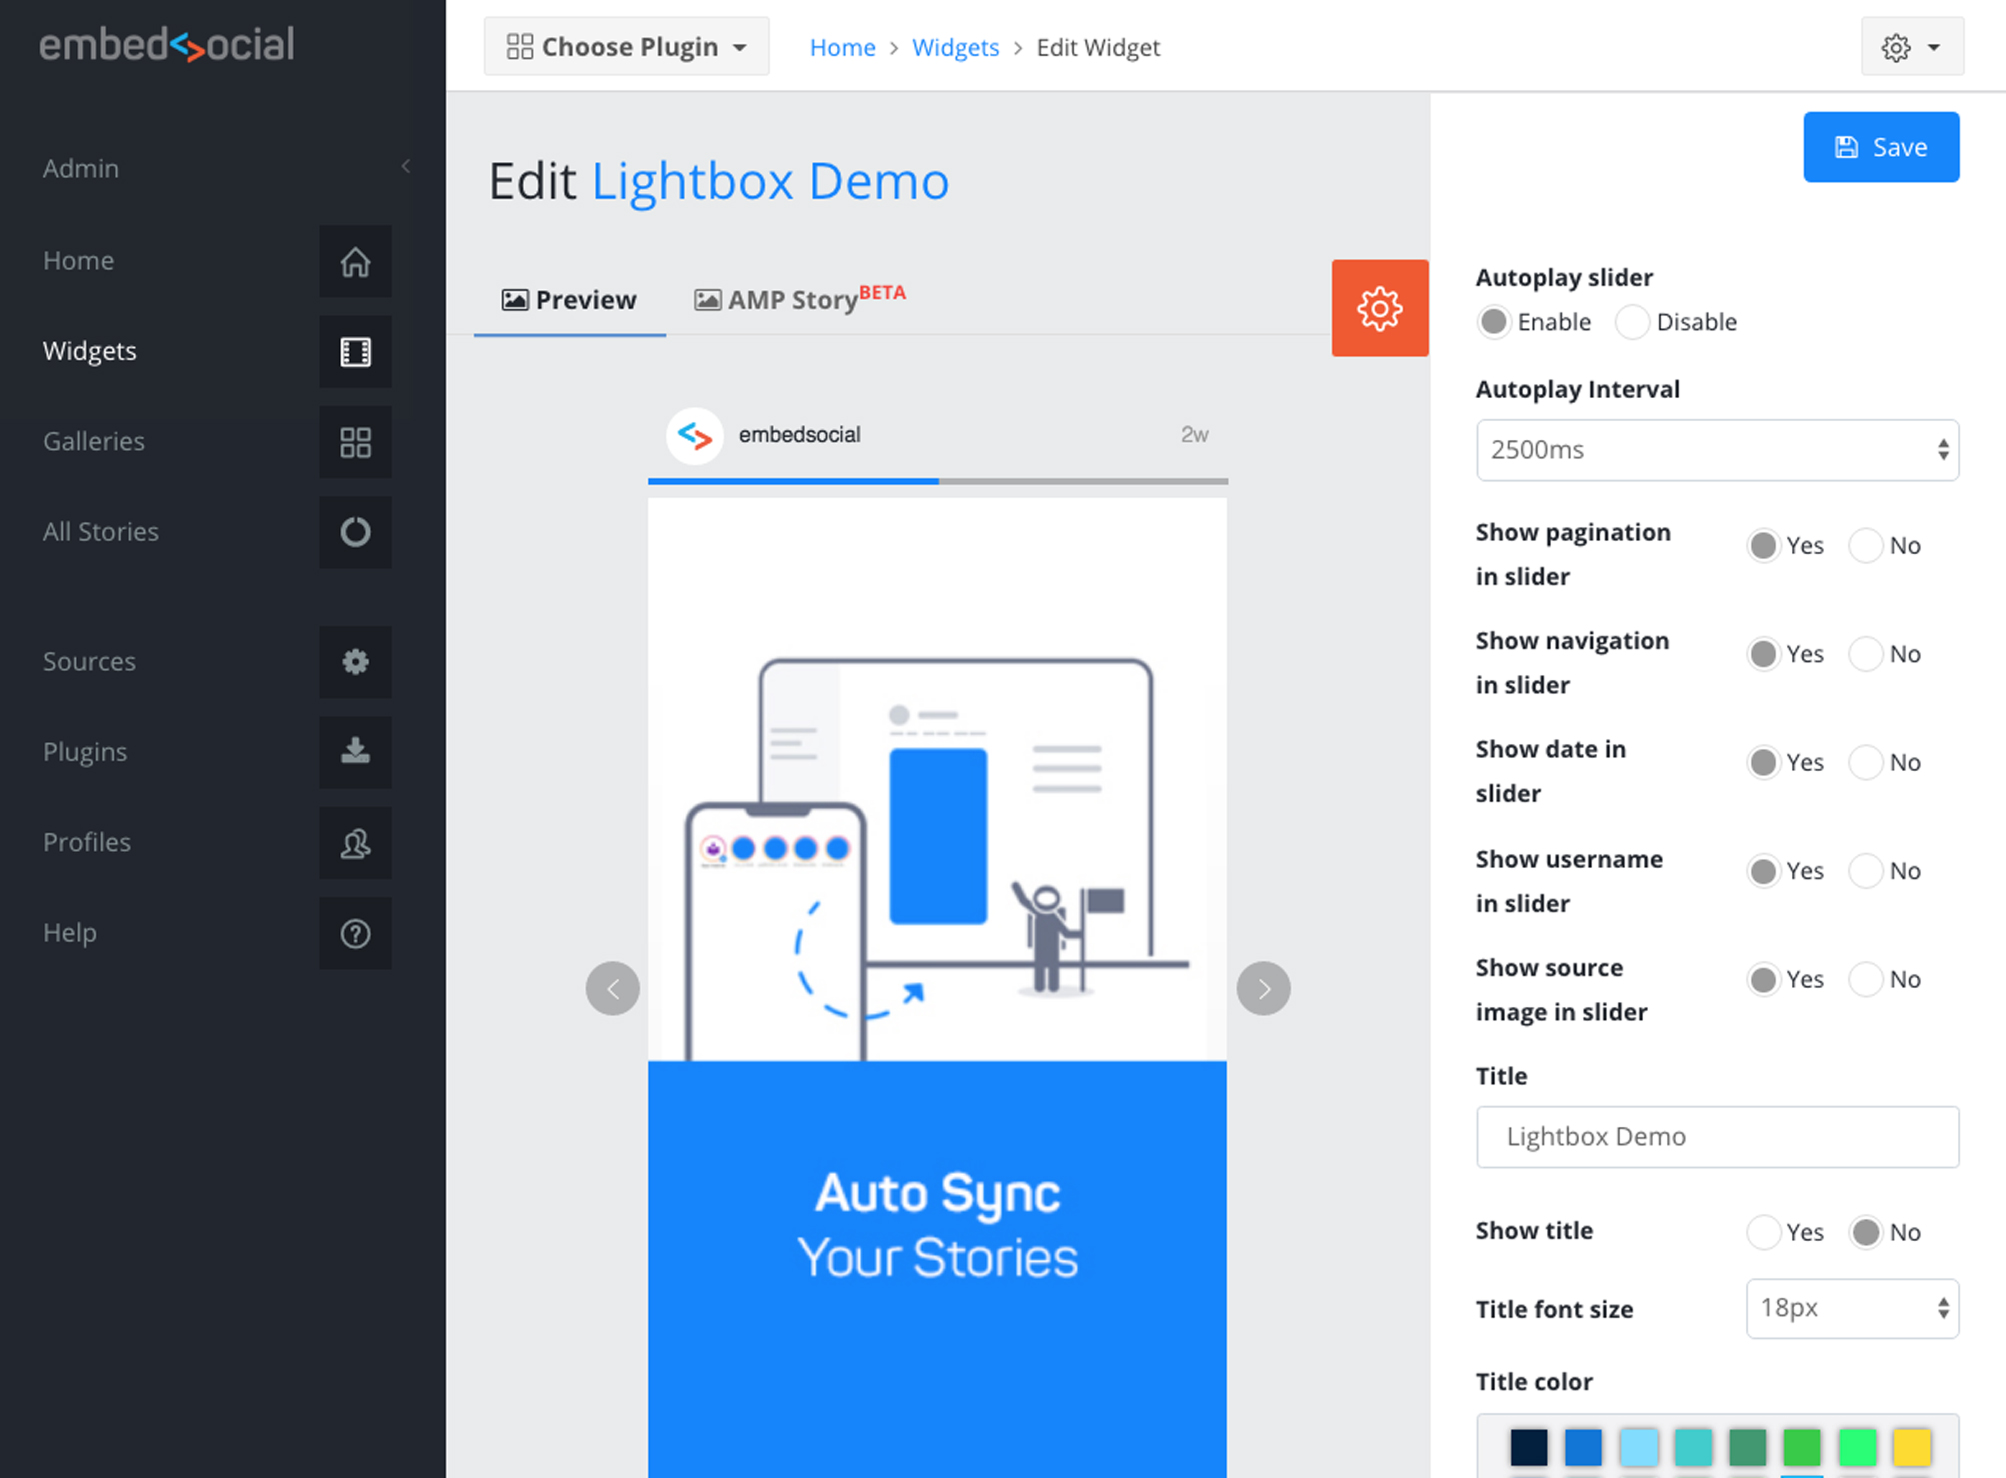Set Show username in slider to No
The width and height of the screenshot is (2006, 1478).
click(1866, 871)
